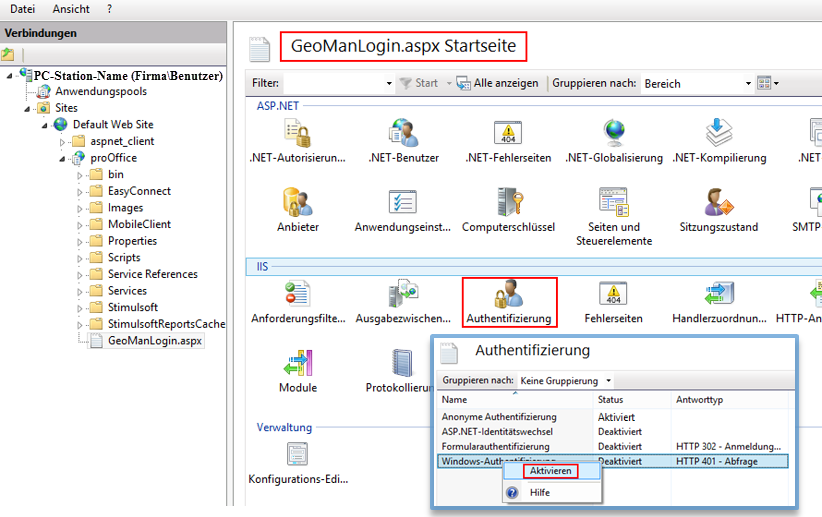Click HTTP 401 - Abfrage cell
The width and height of the screenshot is (822, 517).
pyautogui.click(x=717, y=461)
